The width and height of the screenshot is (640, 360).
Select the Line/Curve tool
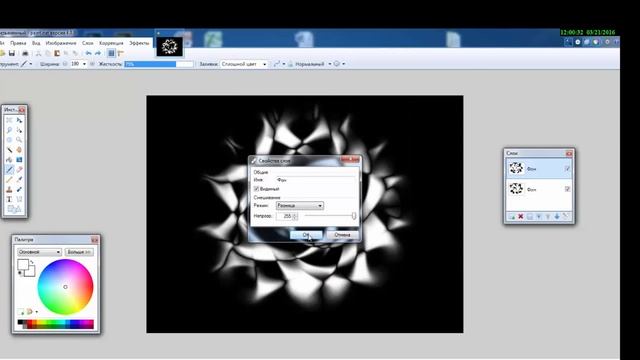point(19,199)
